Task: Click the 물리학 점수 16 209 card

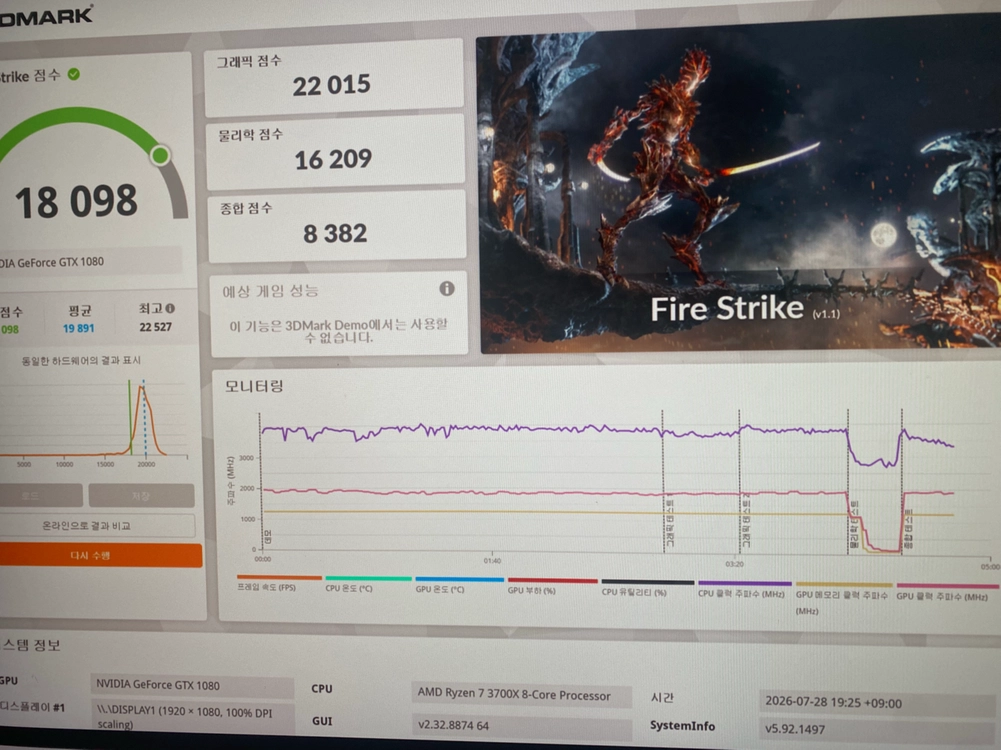Action: (x=336, y=152)
